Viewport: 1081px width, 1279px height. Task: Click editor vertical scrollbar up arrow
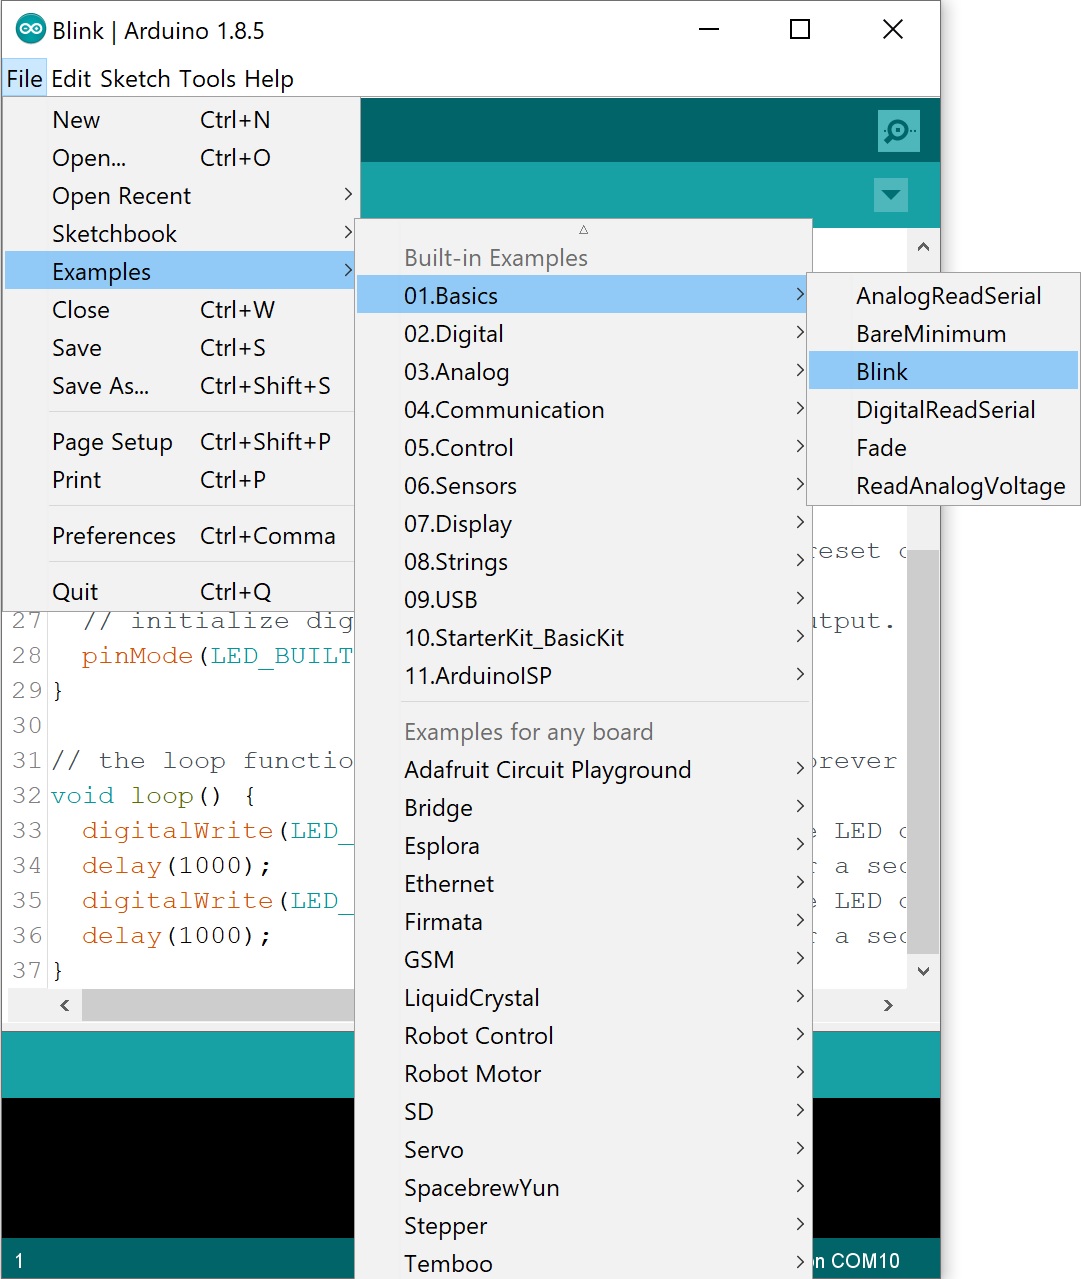tap(923, 246)
